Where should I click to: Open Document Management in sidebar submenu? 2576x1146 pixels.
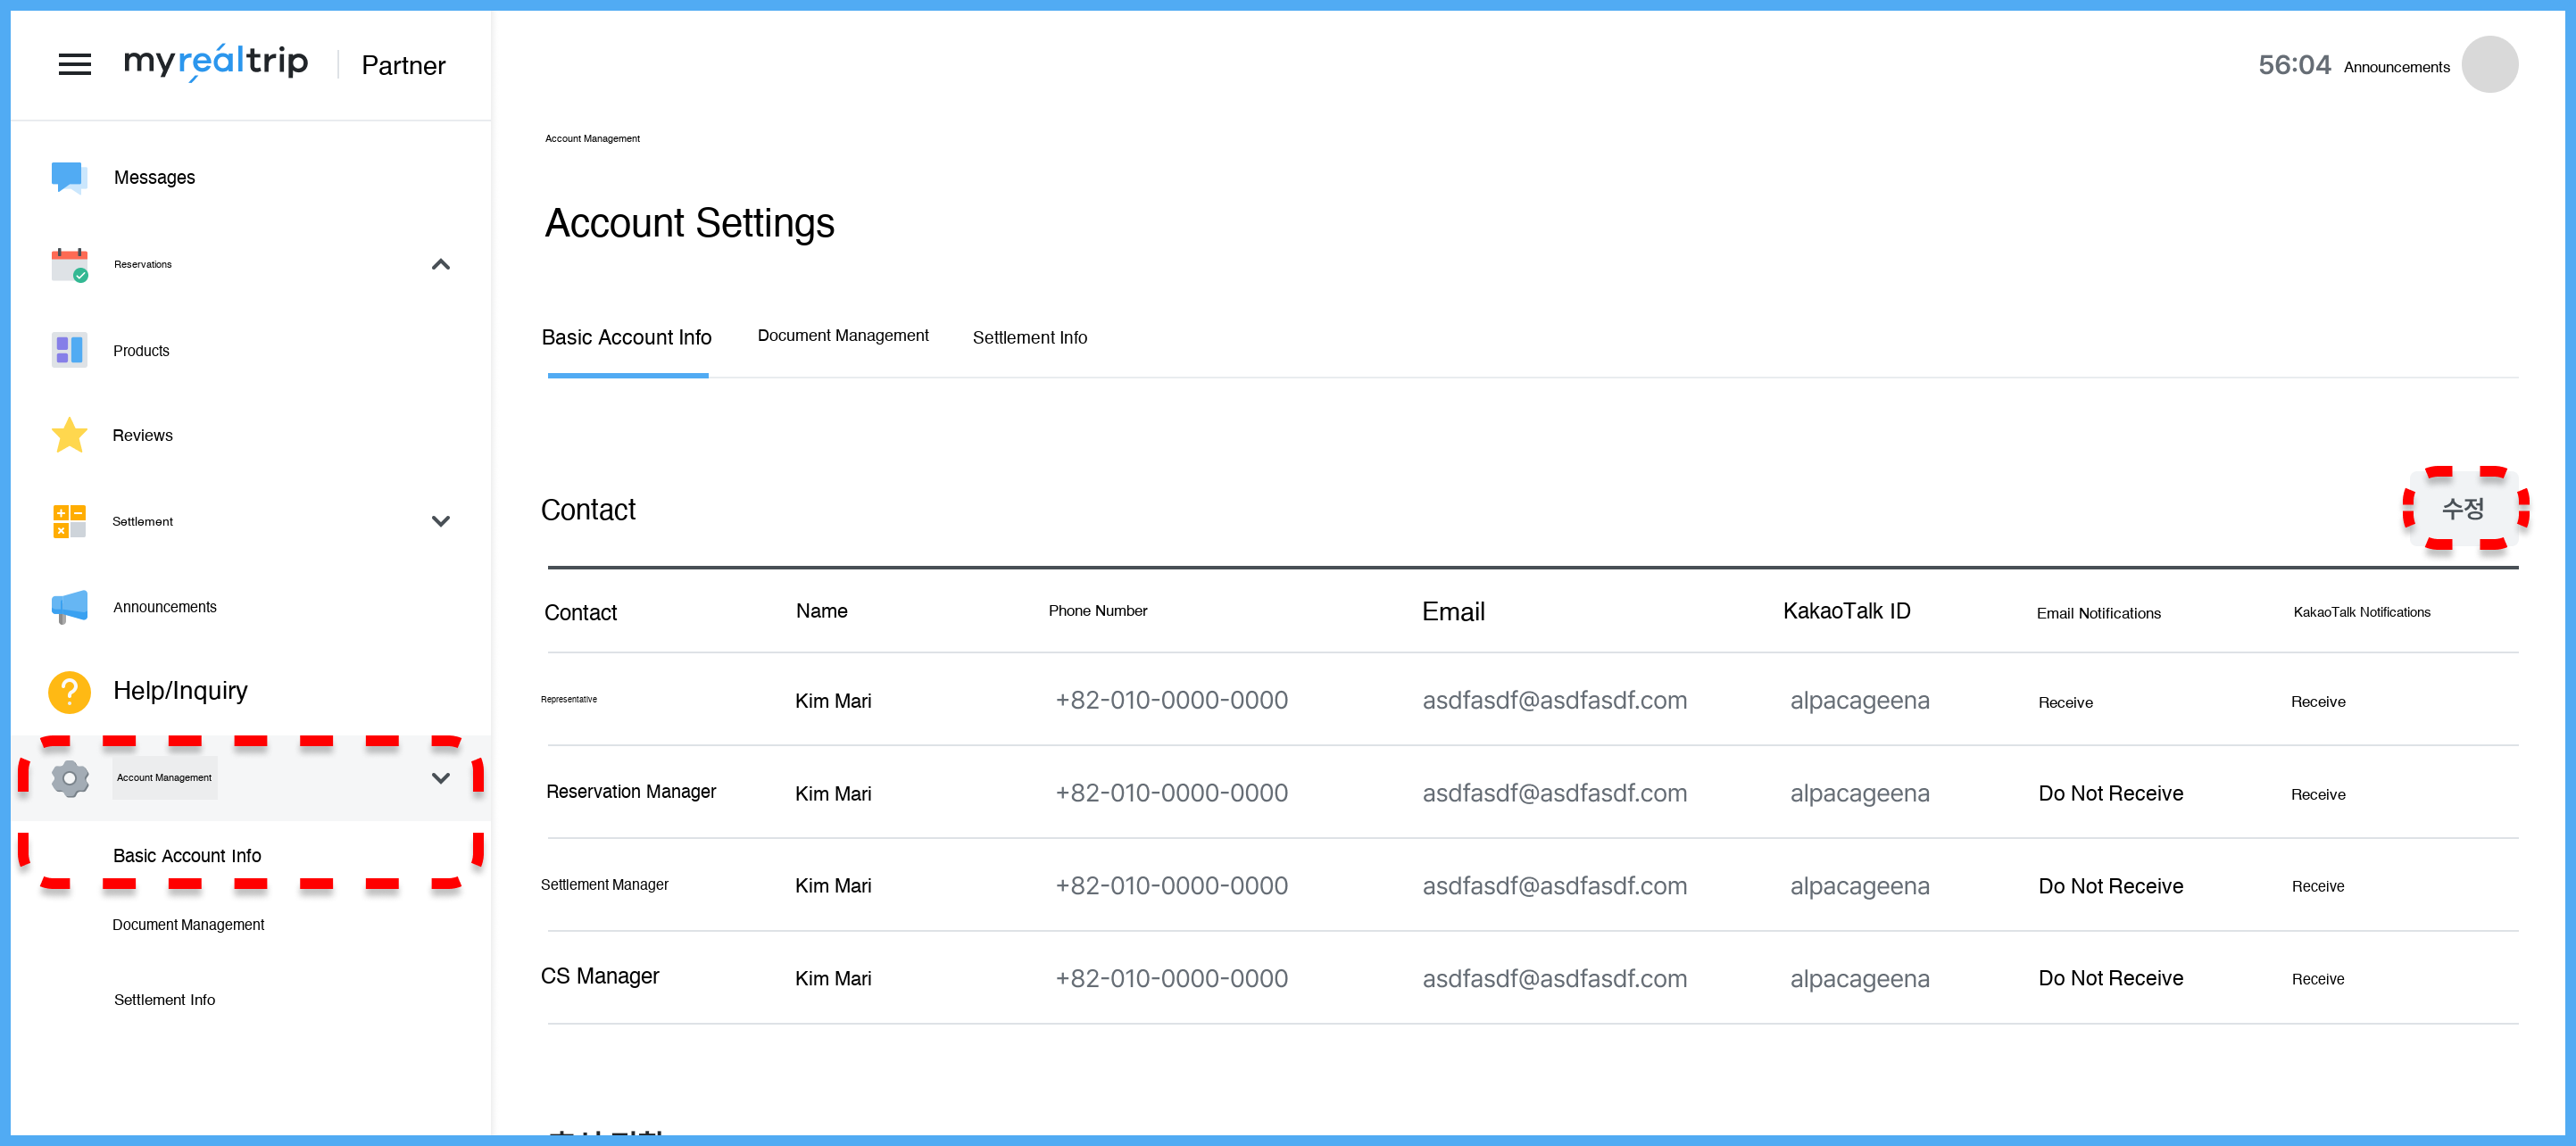pos(188,925)
